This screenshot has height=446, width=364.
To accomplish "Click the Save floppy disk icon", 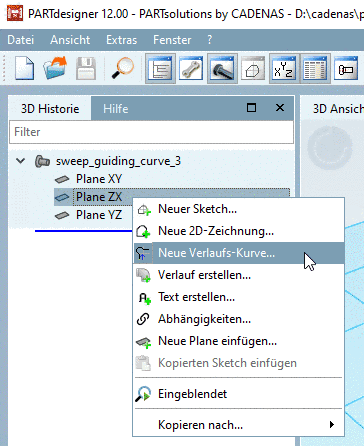I will pos(86,69).
